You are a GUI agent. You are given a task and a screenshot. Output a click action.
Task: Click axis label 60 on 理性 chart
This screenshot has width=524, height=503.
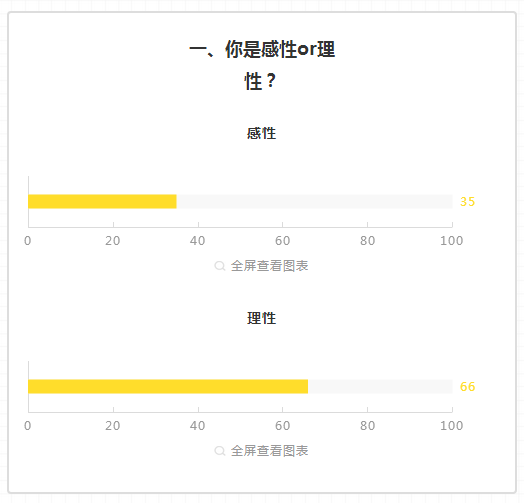pyautogui.click(x=282, y=426)
